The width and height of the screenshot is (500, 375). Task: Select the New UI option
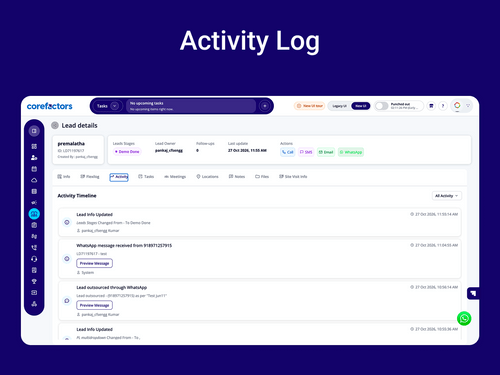(361, 106)
